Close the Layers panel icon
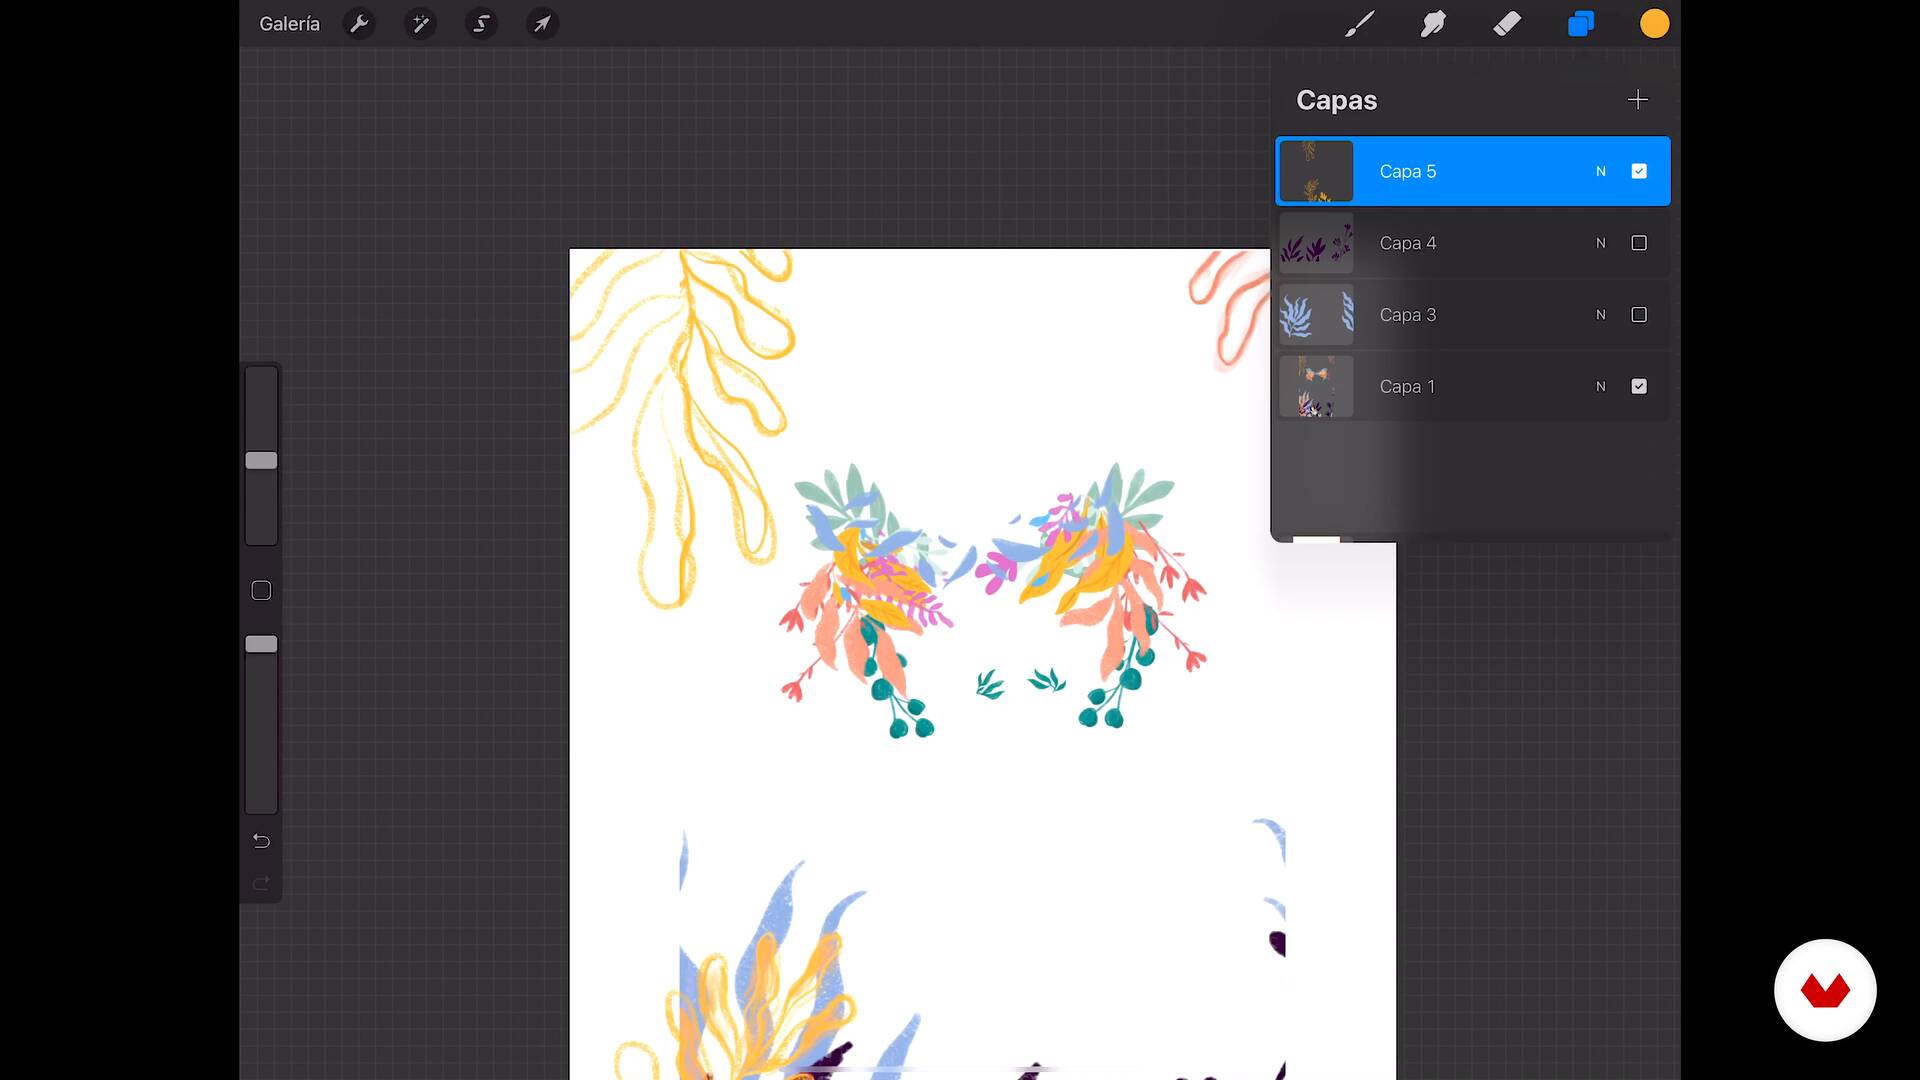The height and width of the screenshot is (1080, 1920). pyautogui.click(x=1581, y=23)
